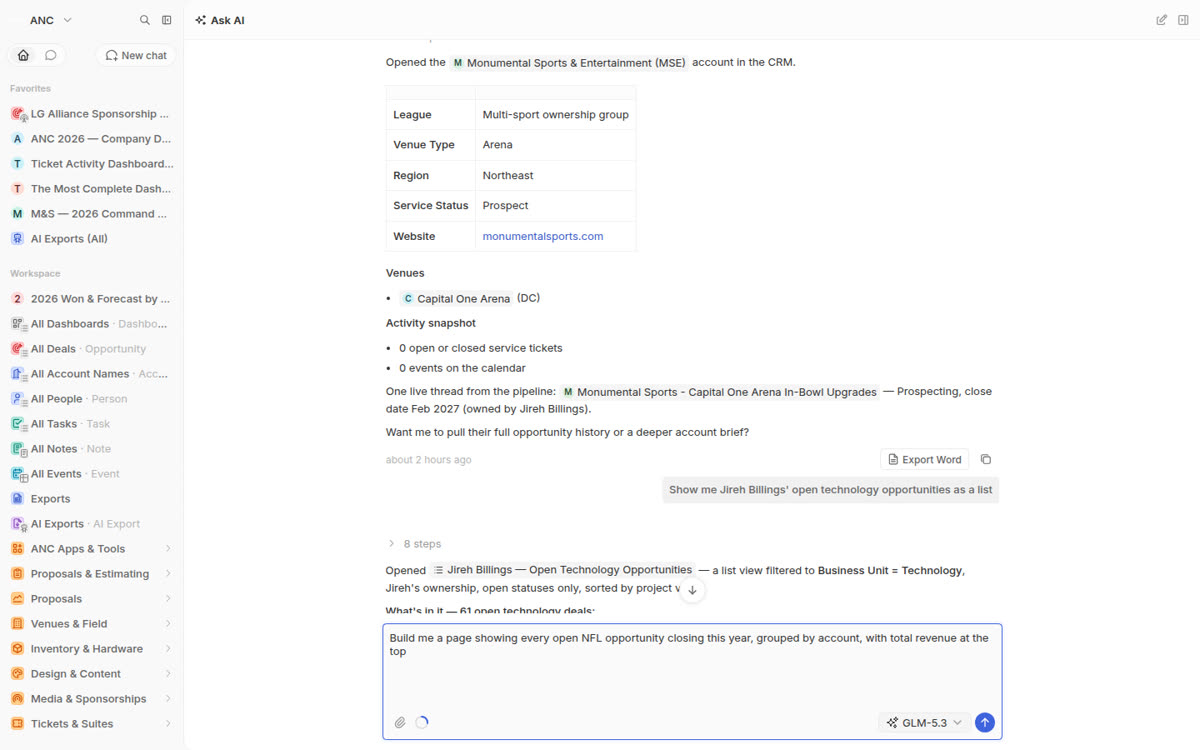
Task: Open the GLM-5.3 model dropdown
Action: [x=925, y=722]
